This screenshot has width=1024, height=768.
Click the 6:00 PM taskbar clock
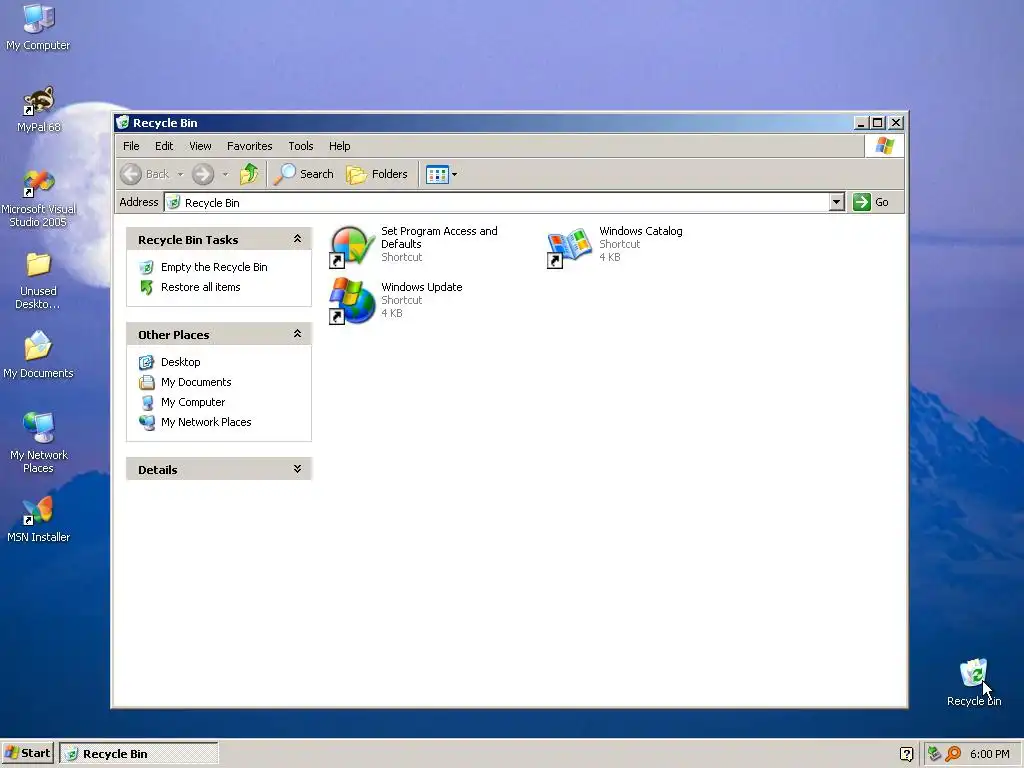pos(989,754)
